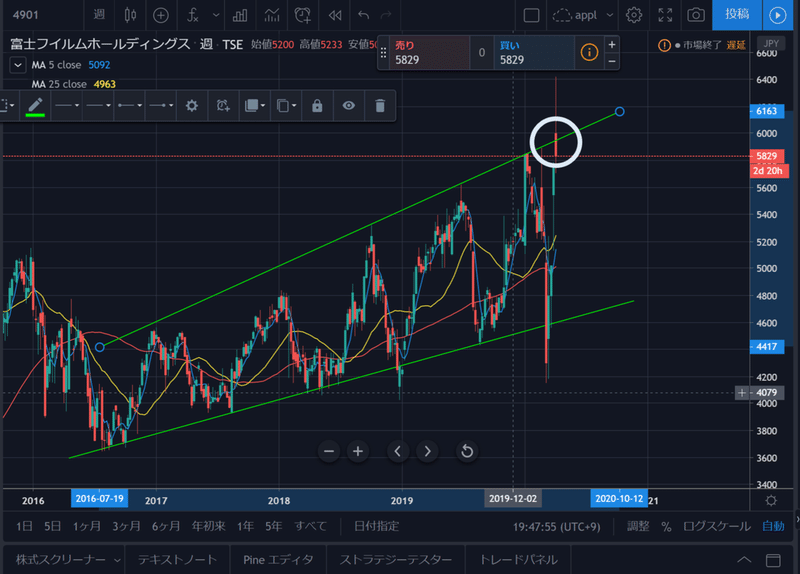Click the play button beside 投稿

tap(778, 15)
